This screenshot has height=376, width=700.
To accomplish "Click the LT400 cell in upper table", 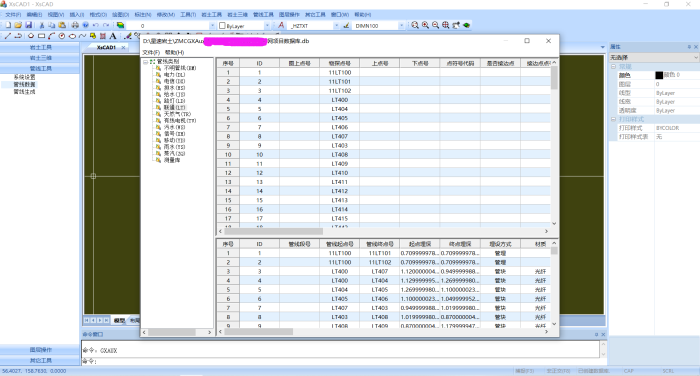I will coord(339,100).
